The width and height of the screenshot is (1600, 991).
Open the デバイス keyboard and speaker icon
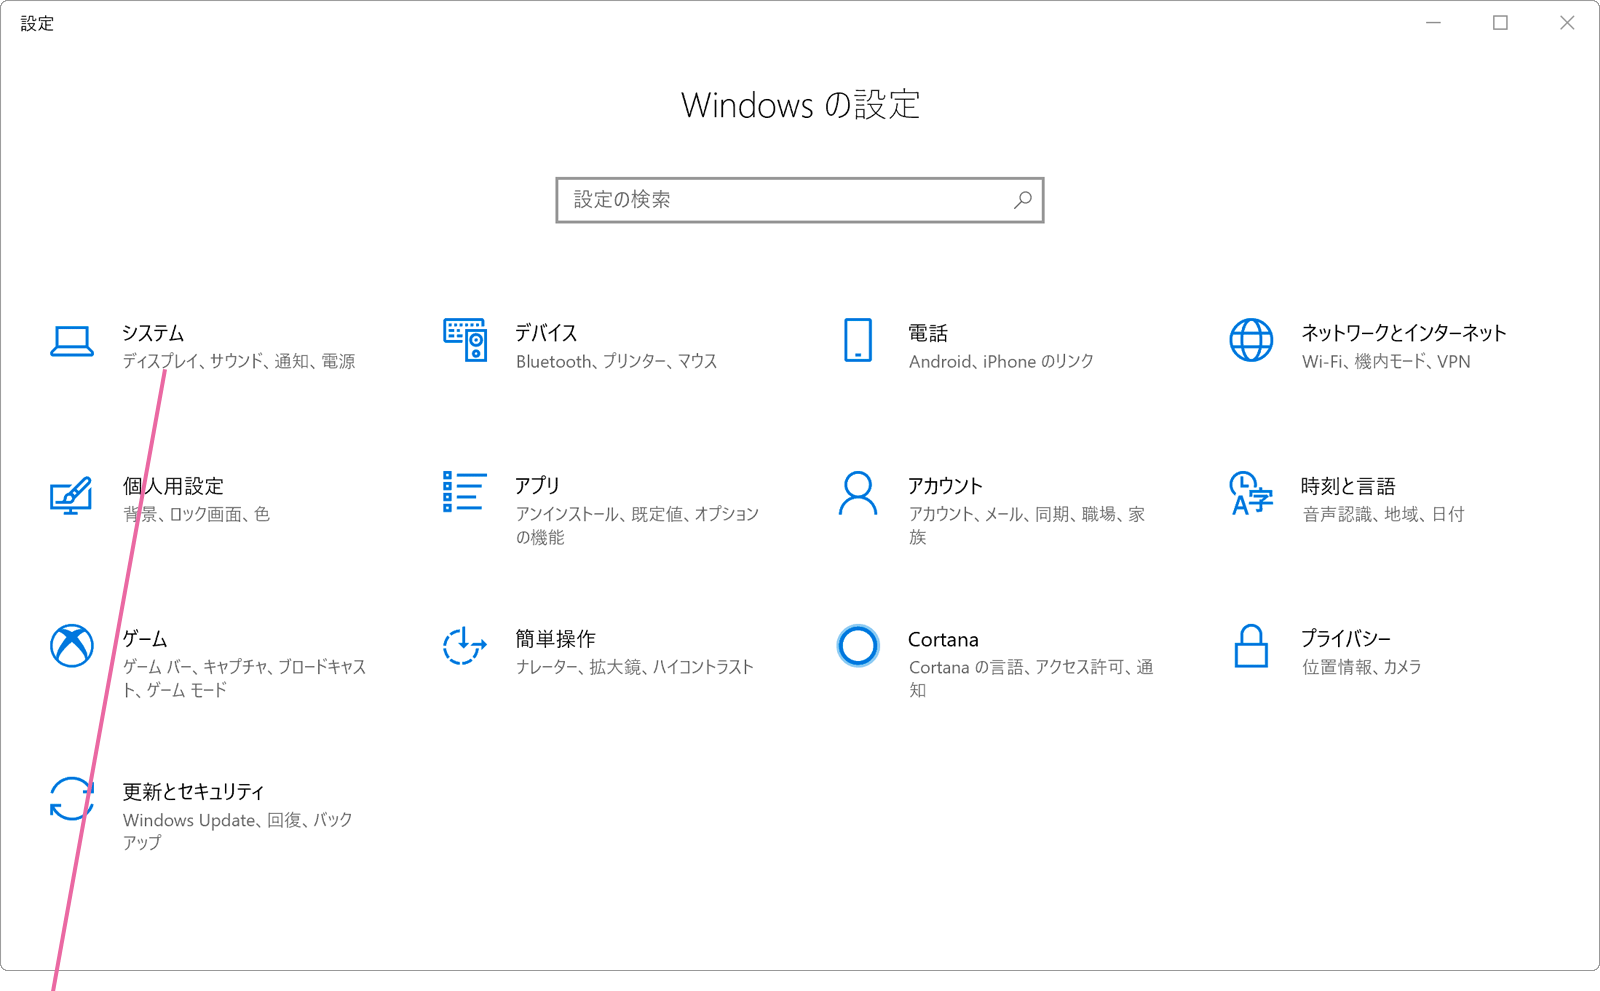[465, 341]
